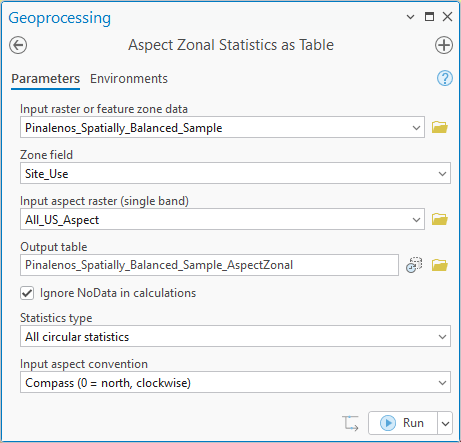Click the batch/schedule icon left of Run
The height and width of the screenshot is (443, 461).
point(350,423)
